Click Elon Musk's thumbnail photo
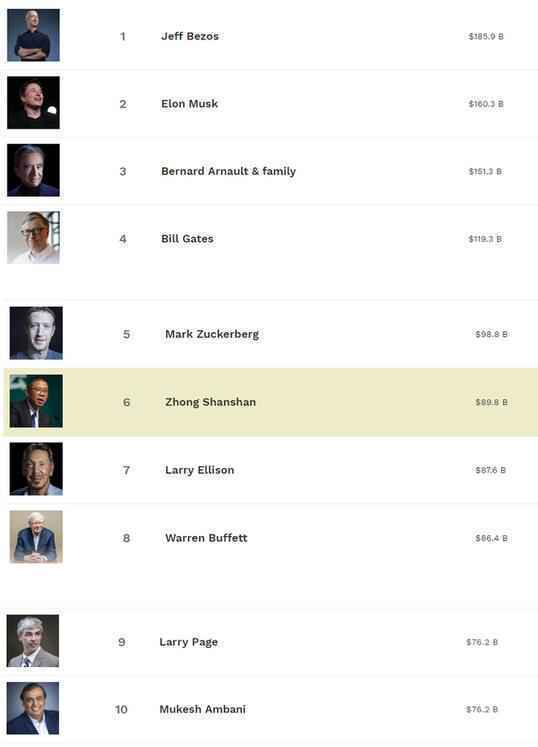This screenshot has height=747, width=538. (33, 102)
